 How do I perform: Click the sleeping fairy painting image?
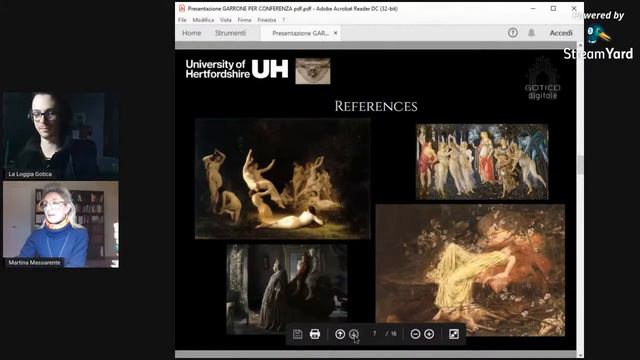point(470,270)
